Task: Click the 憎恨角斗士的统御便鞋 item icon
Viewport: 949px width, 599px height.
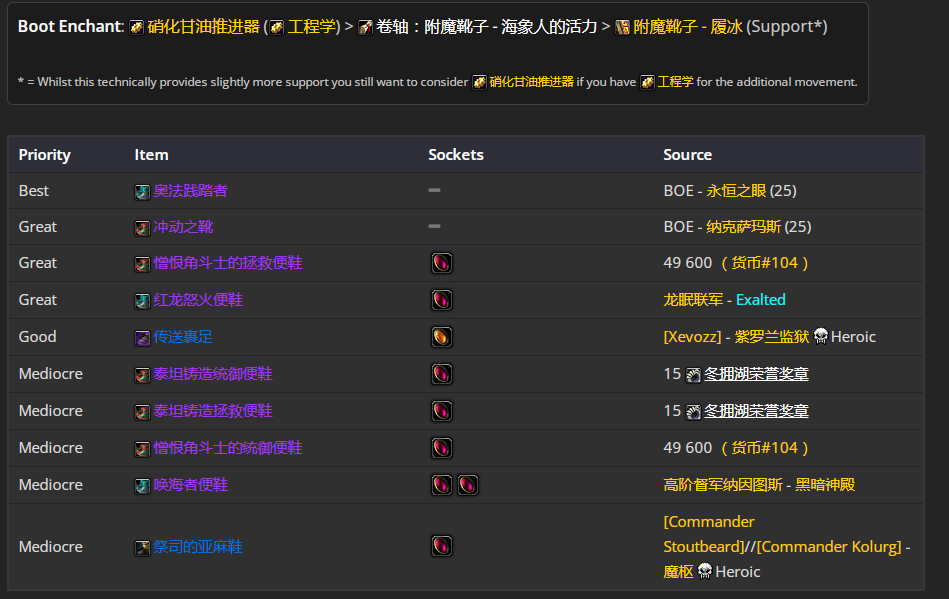Action: coord(142,449)
